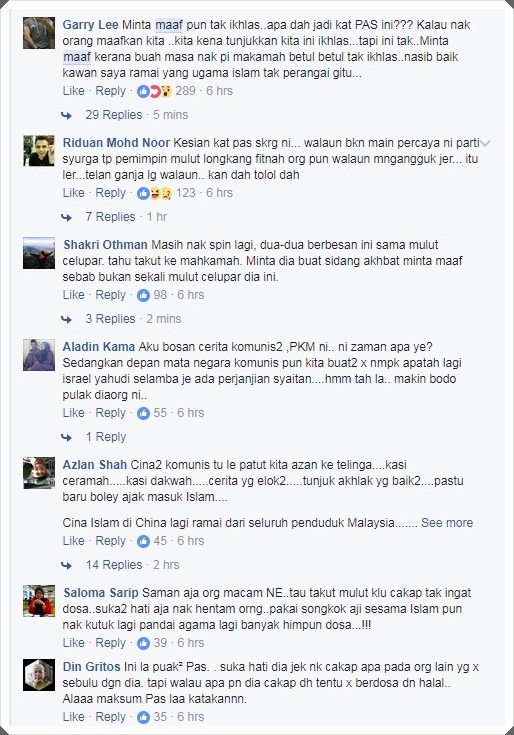Click the like thumb icon showing 98
514x735 pixels.
(143, 295)
